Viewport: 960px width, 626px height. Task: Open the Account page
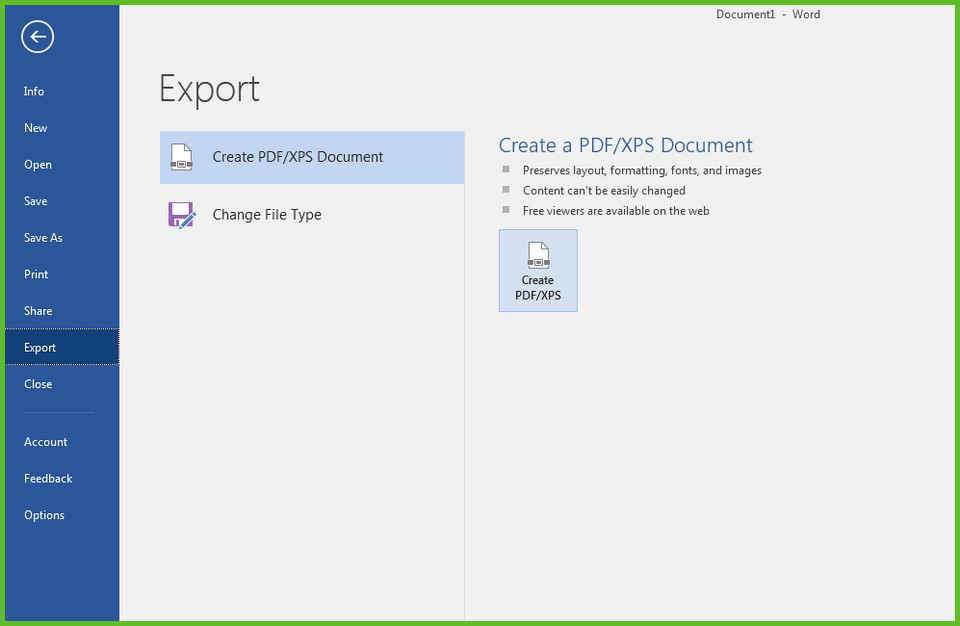click(46, 442)
